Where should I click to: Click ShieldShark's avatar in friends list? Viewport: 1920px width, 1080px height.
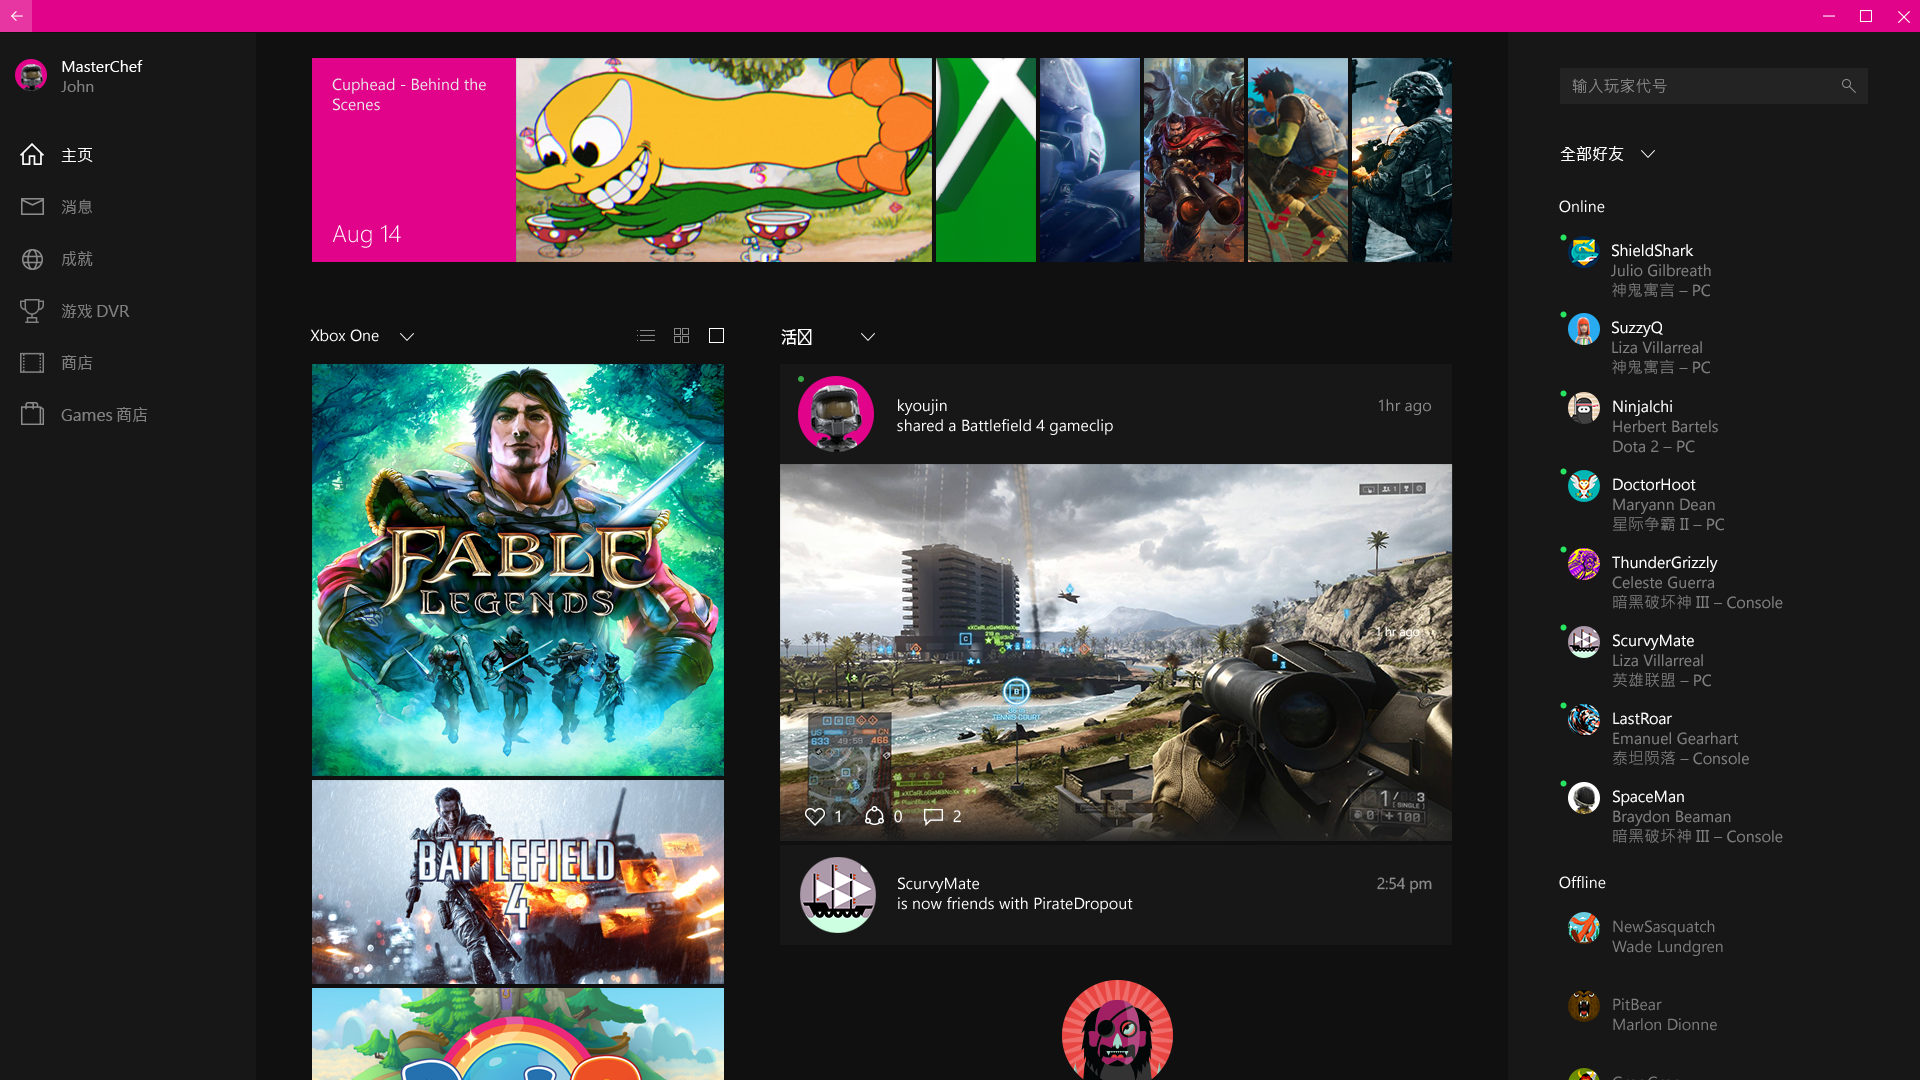point(1584,252)
